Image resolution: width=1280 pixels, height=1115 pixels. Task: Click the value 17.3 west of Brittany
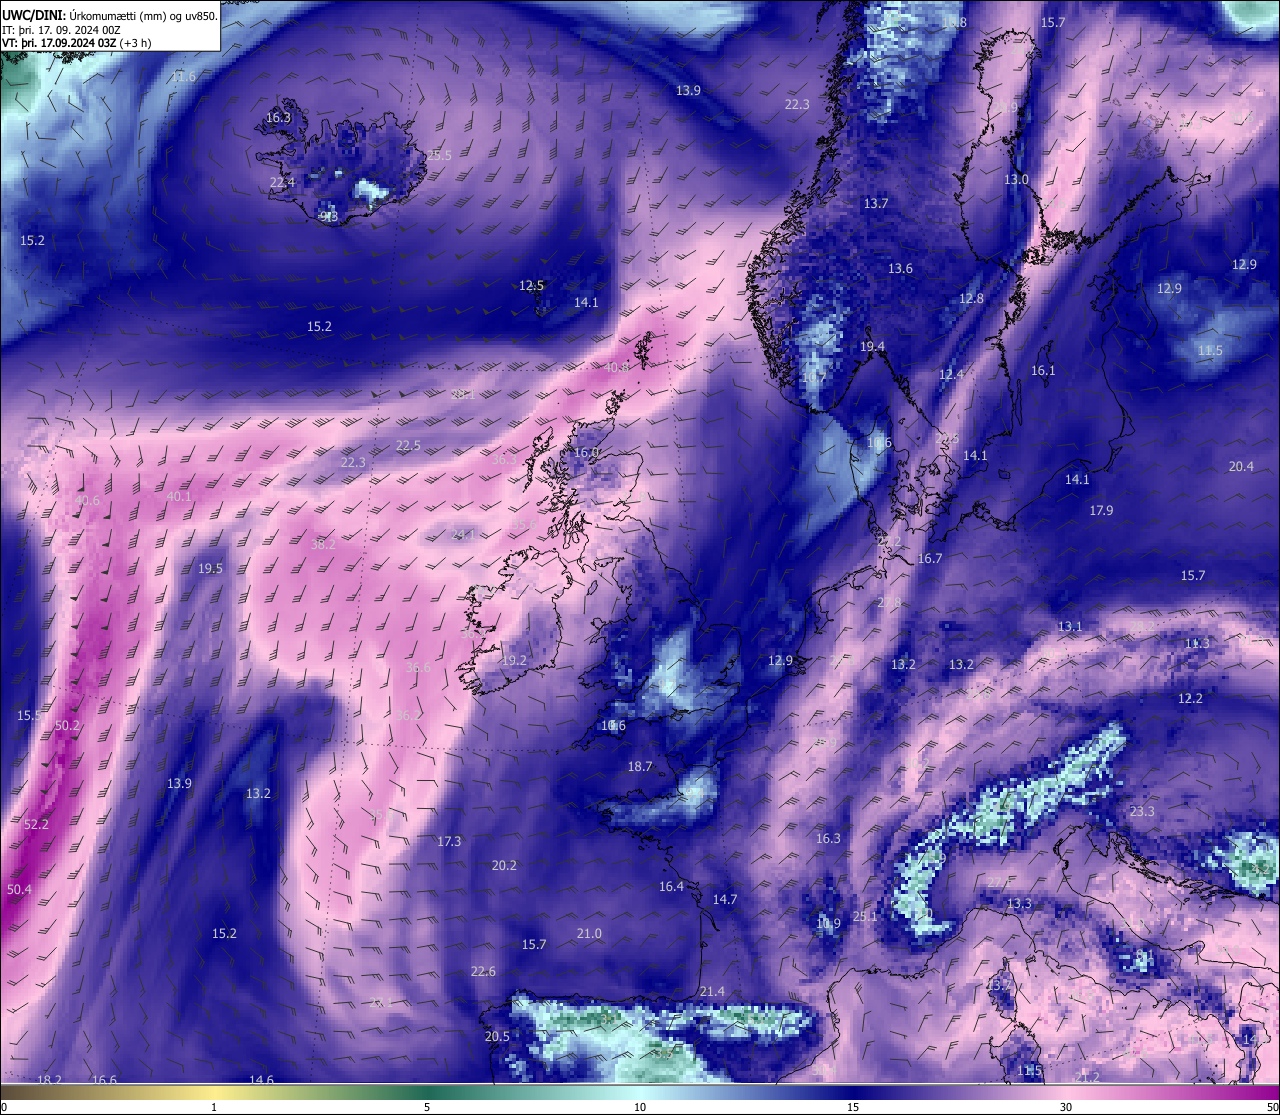point(449,841)
